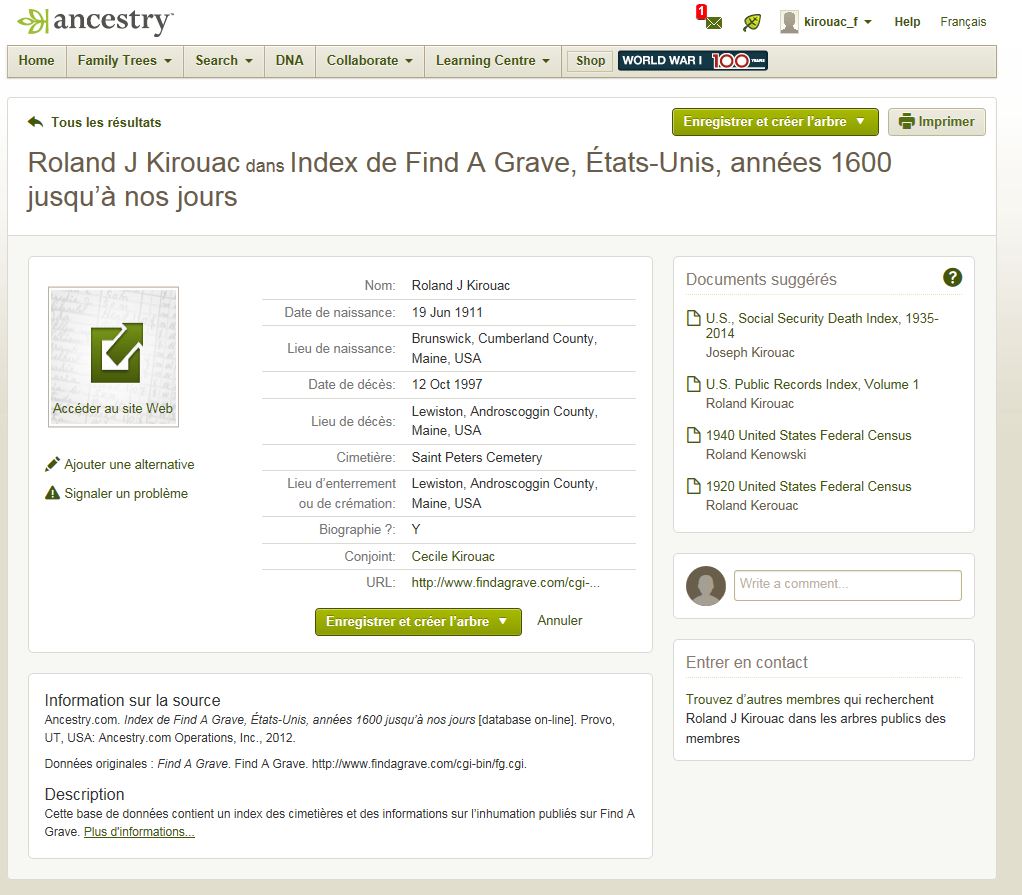The image size is (1022, 895).
Task: Focus the Write a comment field
Action: pos(847,585)
